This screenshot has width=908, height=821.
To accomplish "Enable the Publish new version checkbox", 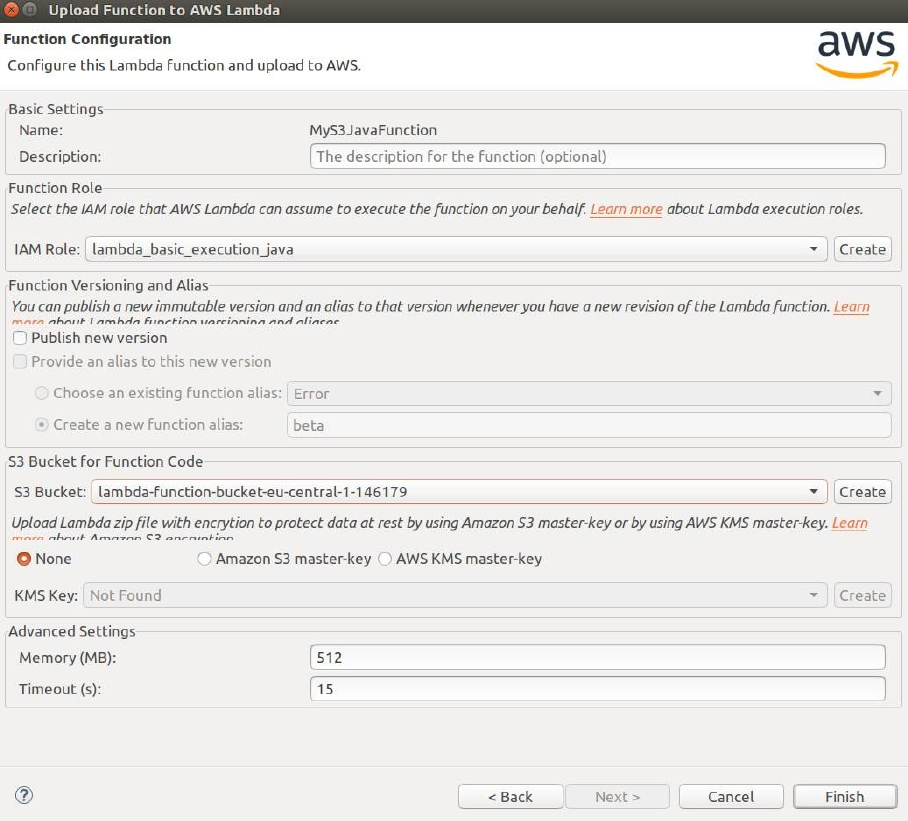I will click(x=20, y=338).
